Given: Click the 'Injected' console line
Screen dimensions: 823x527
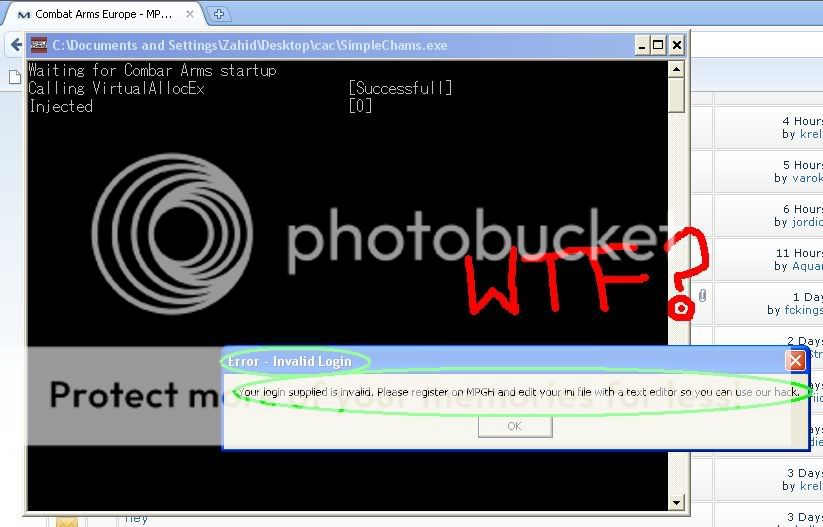Looking at the screenshot, I should click(61, 106).
